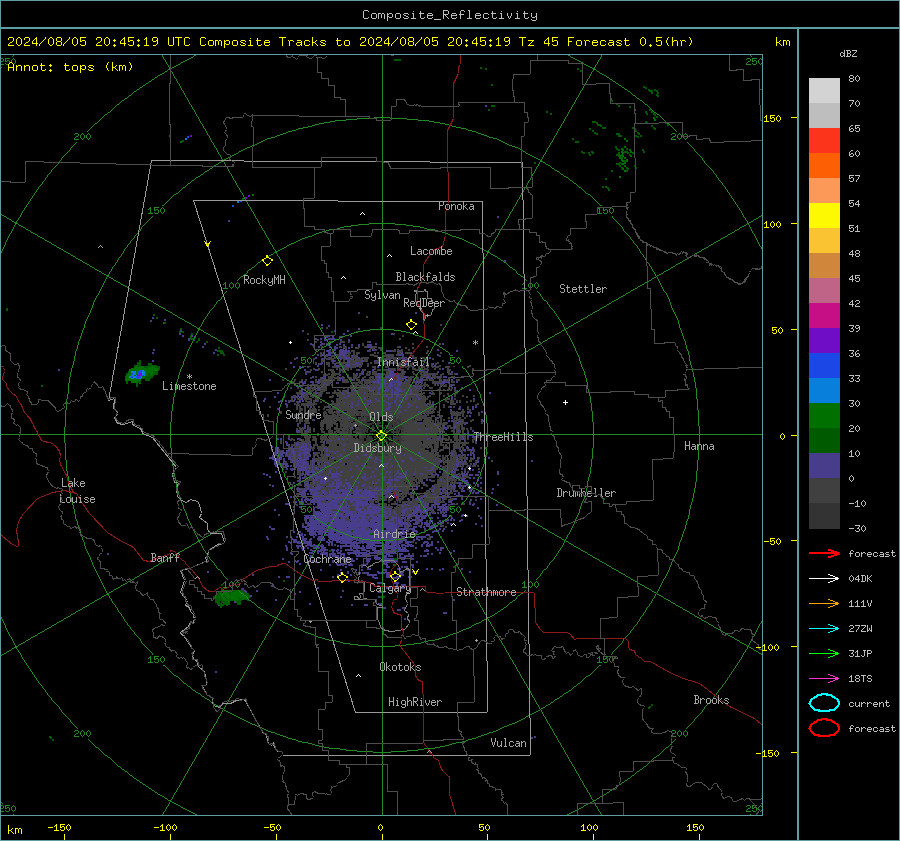Click the ThreeHills label
The width and height of the screenshot is (900, 841).
tap(503, 437)
